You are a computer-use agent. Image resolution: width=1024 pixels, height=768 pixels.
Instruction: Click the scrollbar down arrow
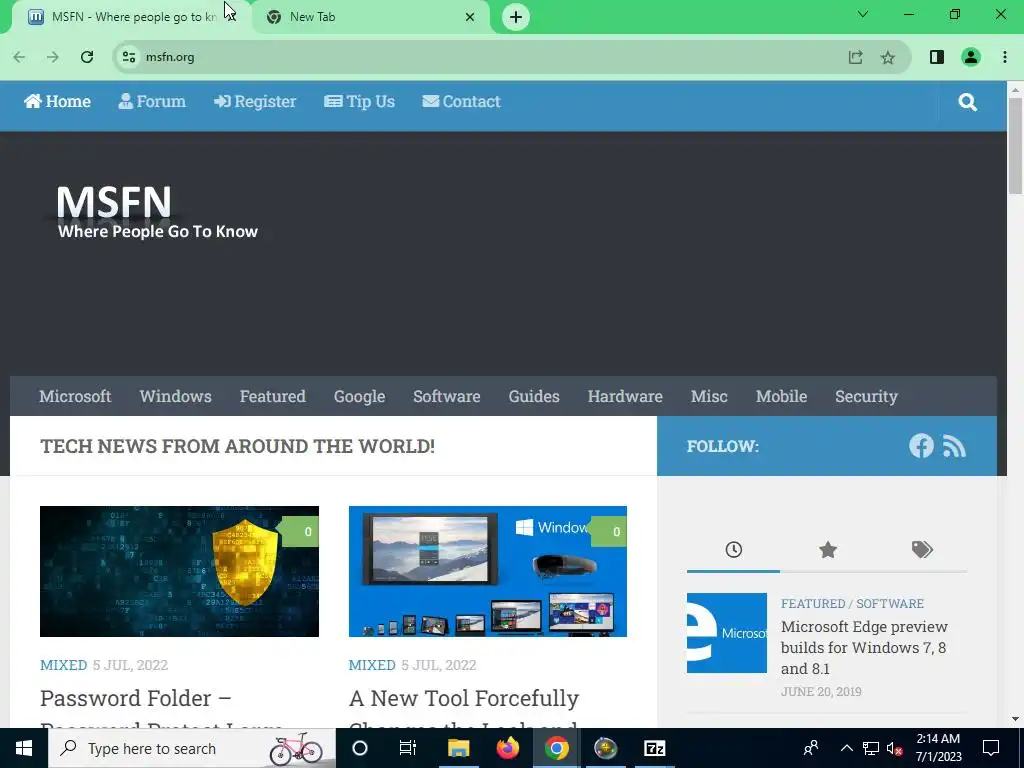[x=1015, y=719]
